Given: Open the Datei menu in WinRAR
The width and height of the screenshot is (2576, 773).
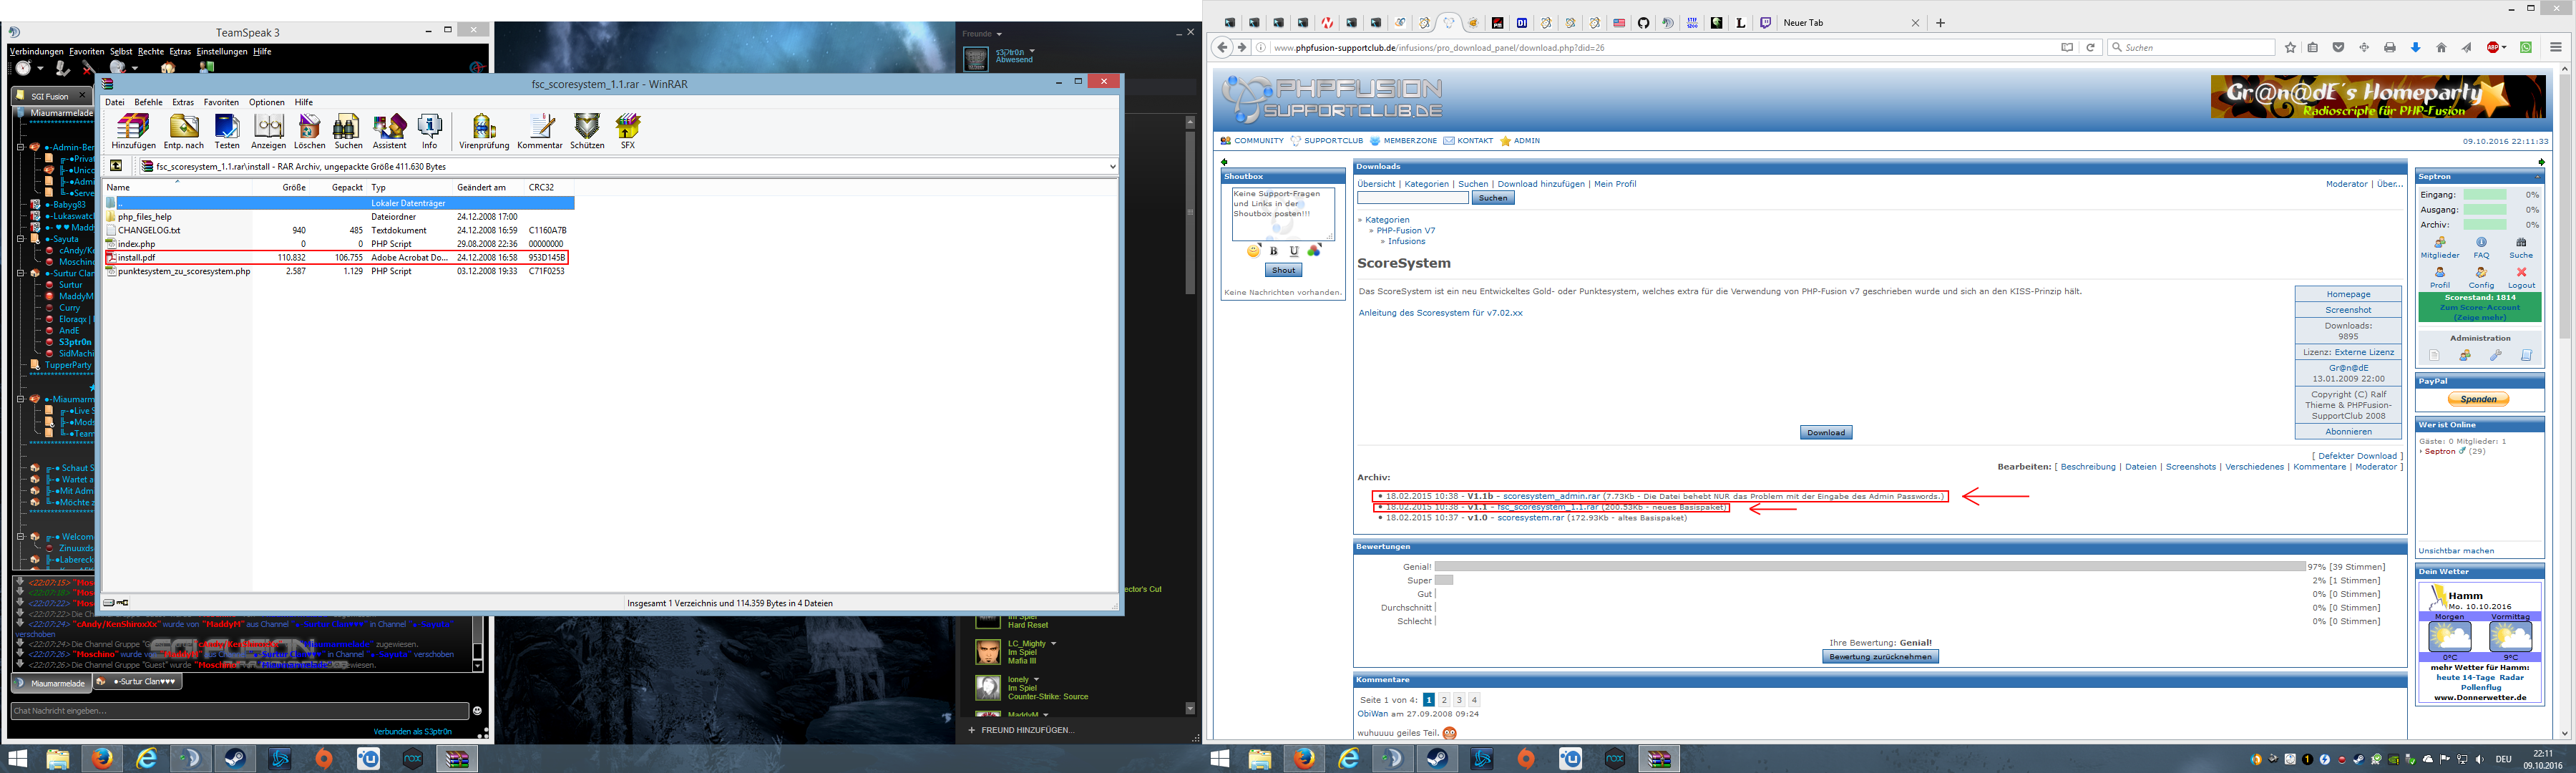Looking at the screenshot, I should tap(115, 102).
